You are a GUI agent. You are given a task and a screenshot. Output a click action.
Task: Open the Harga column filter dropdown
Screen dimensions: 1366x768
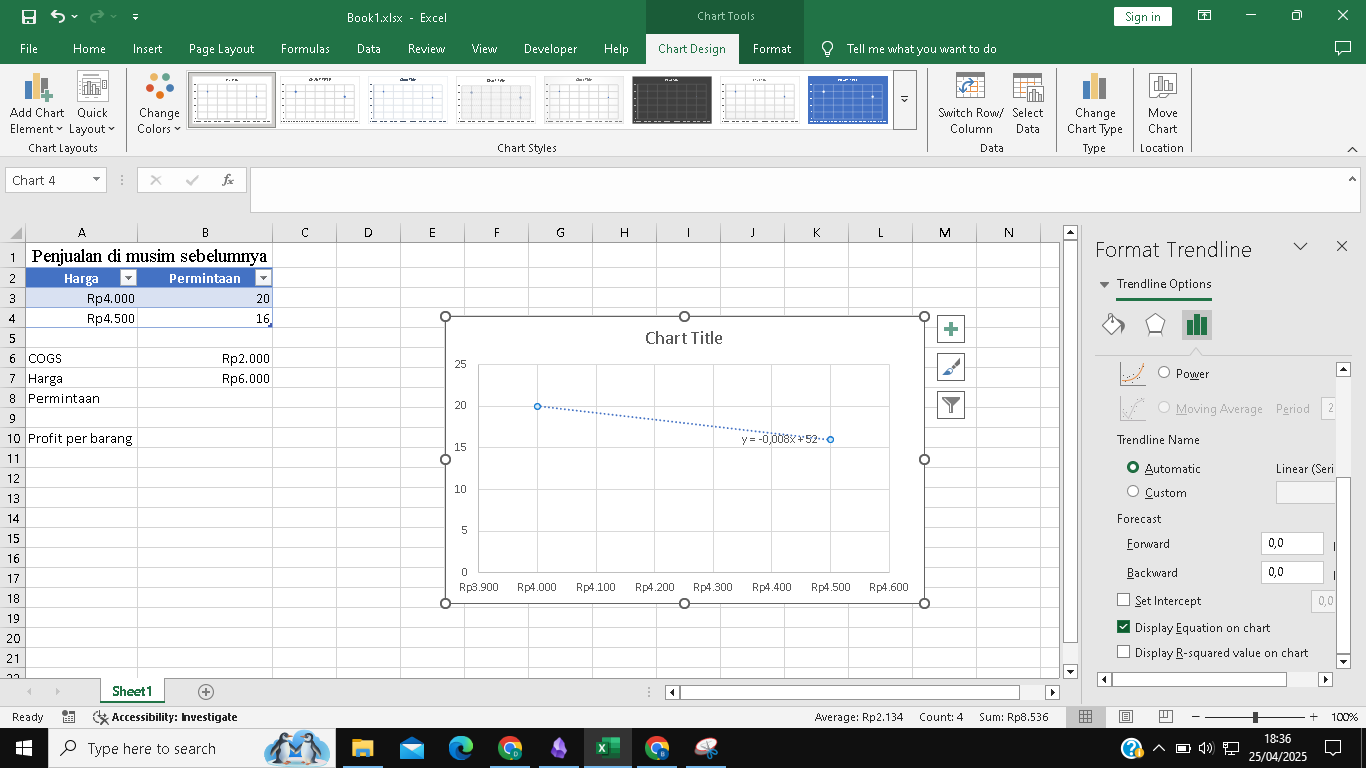click(x=127, y=278)
